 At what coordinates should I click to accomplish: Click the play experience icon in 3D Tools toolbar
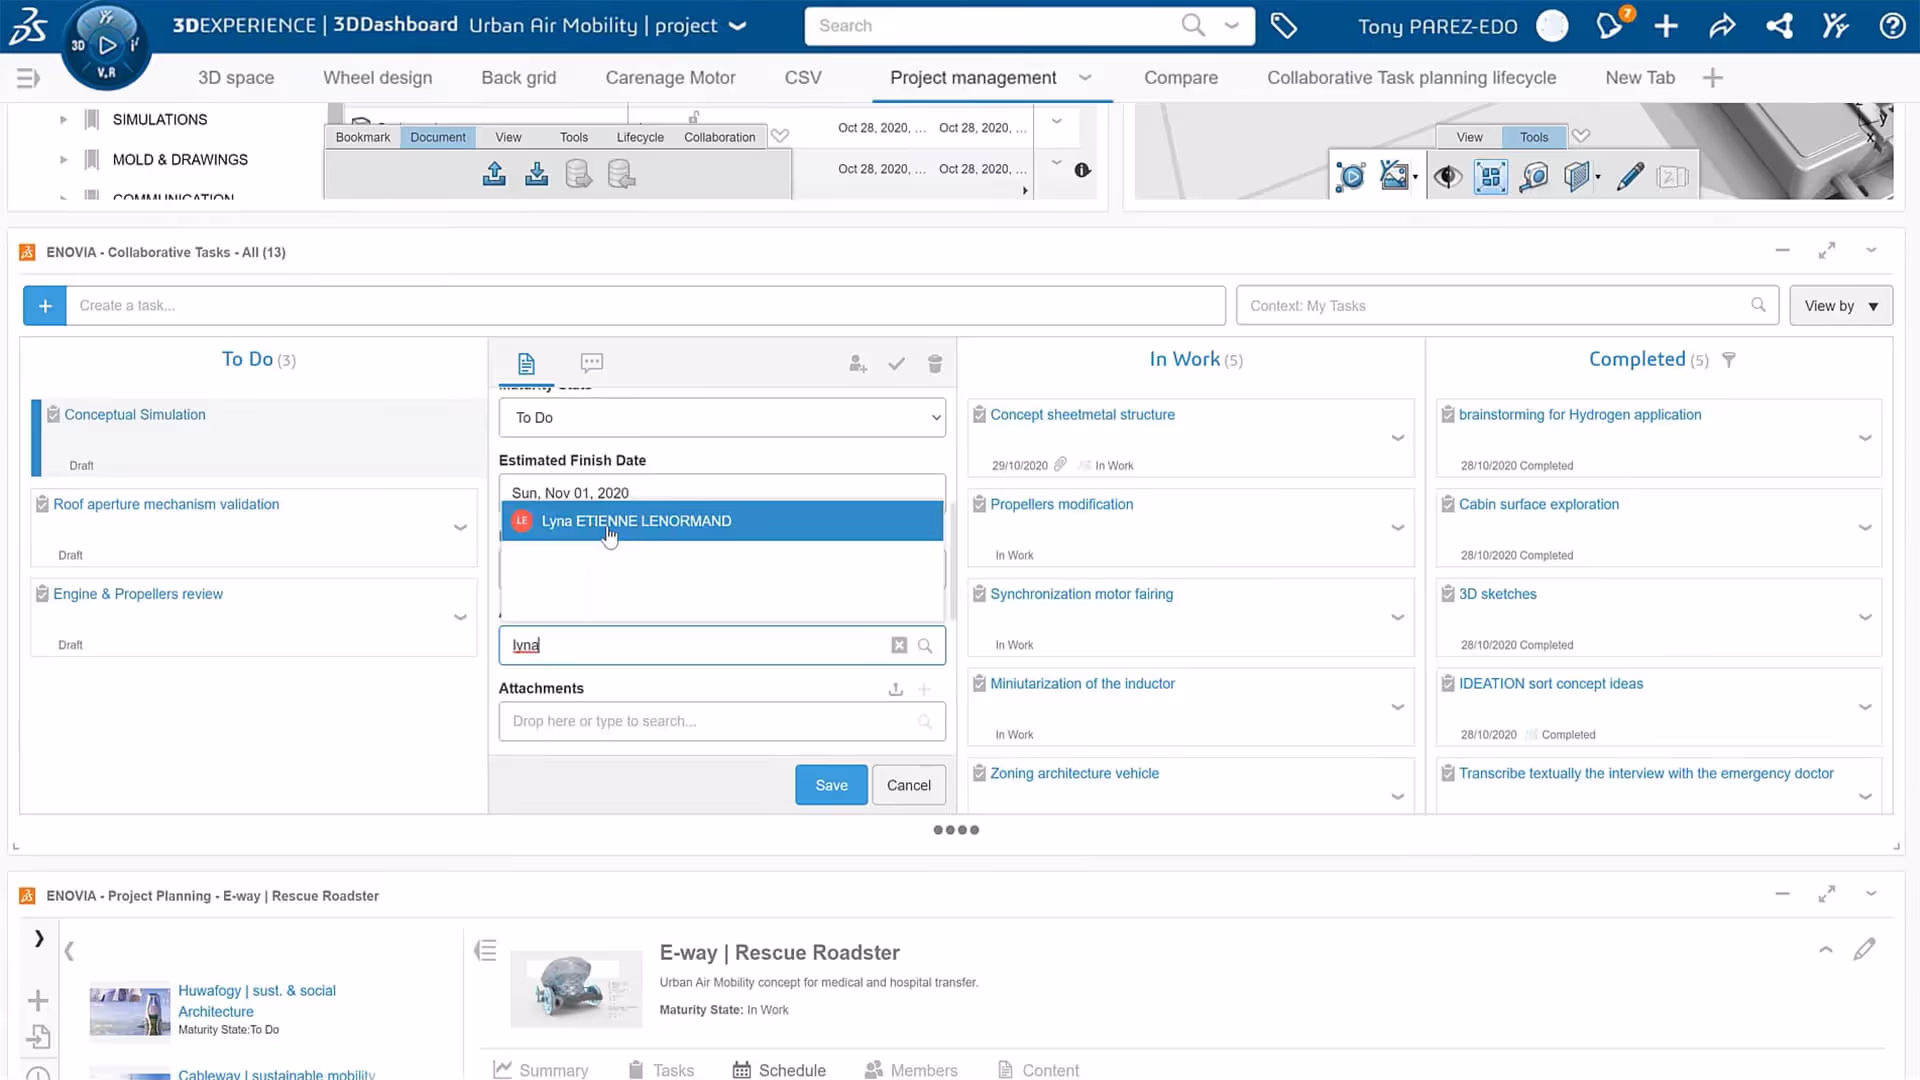point(1350,177)
